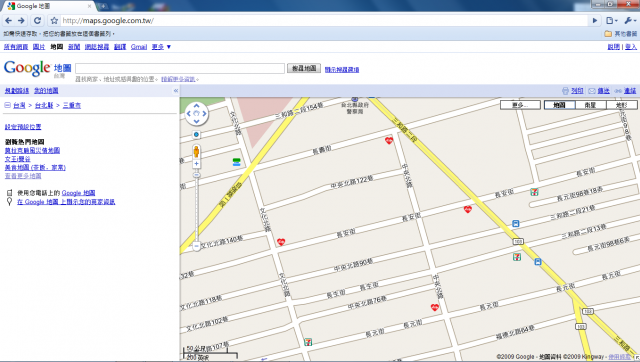The width and height of the screenshot is (640, 362).
Task: Click the 7-Eleven marker below route 103 shield
Action: pos(517,257)
